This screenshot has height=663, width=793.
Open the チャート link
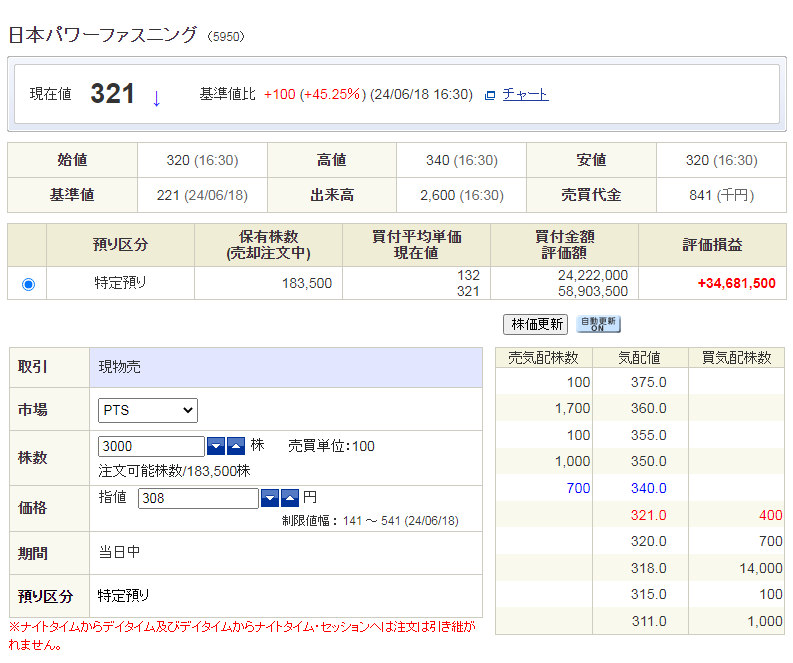click(x=525, y=95)
